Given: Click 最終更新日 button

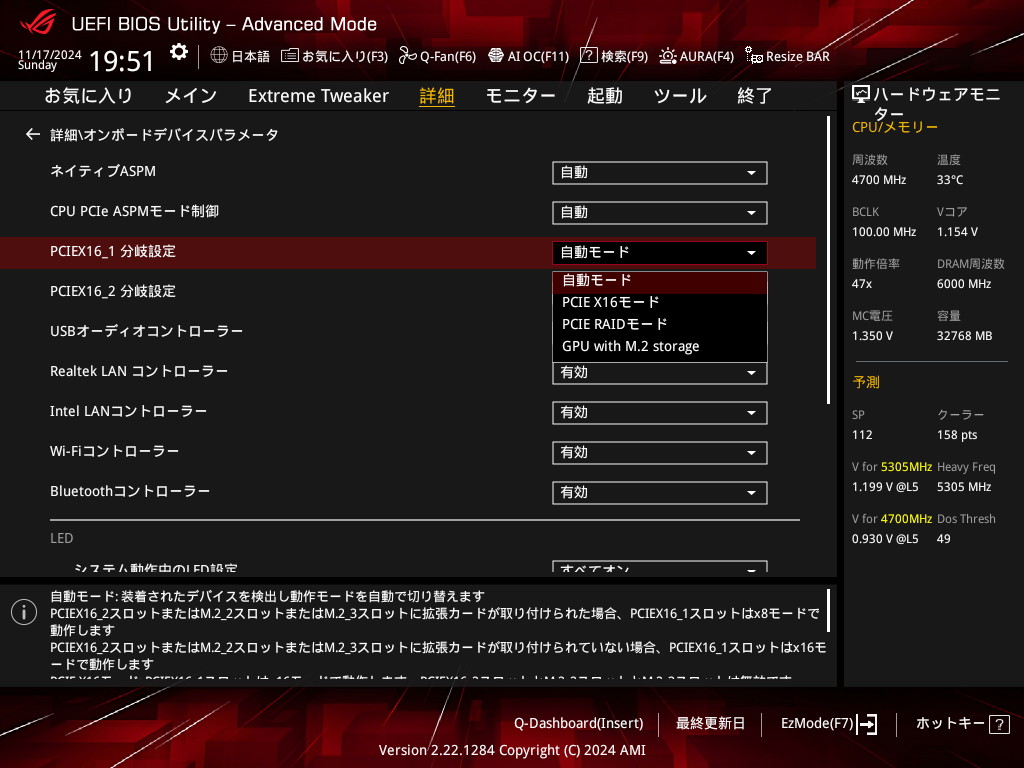Looking at the screenshot, I should tap(711, 724).
